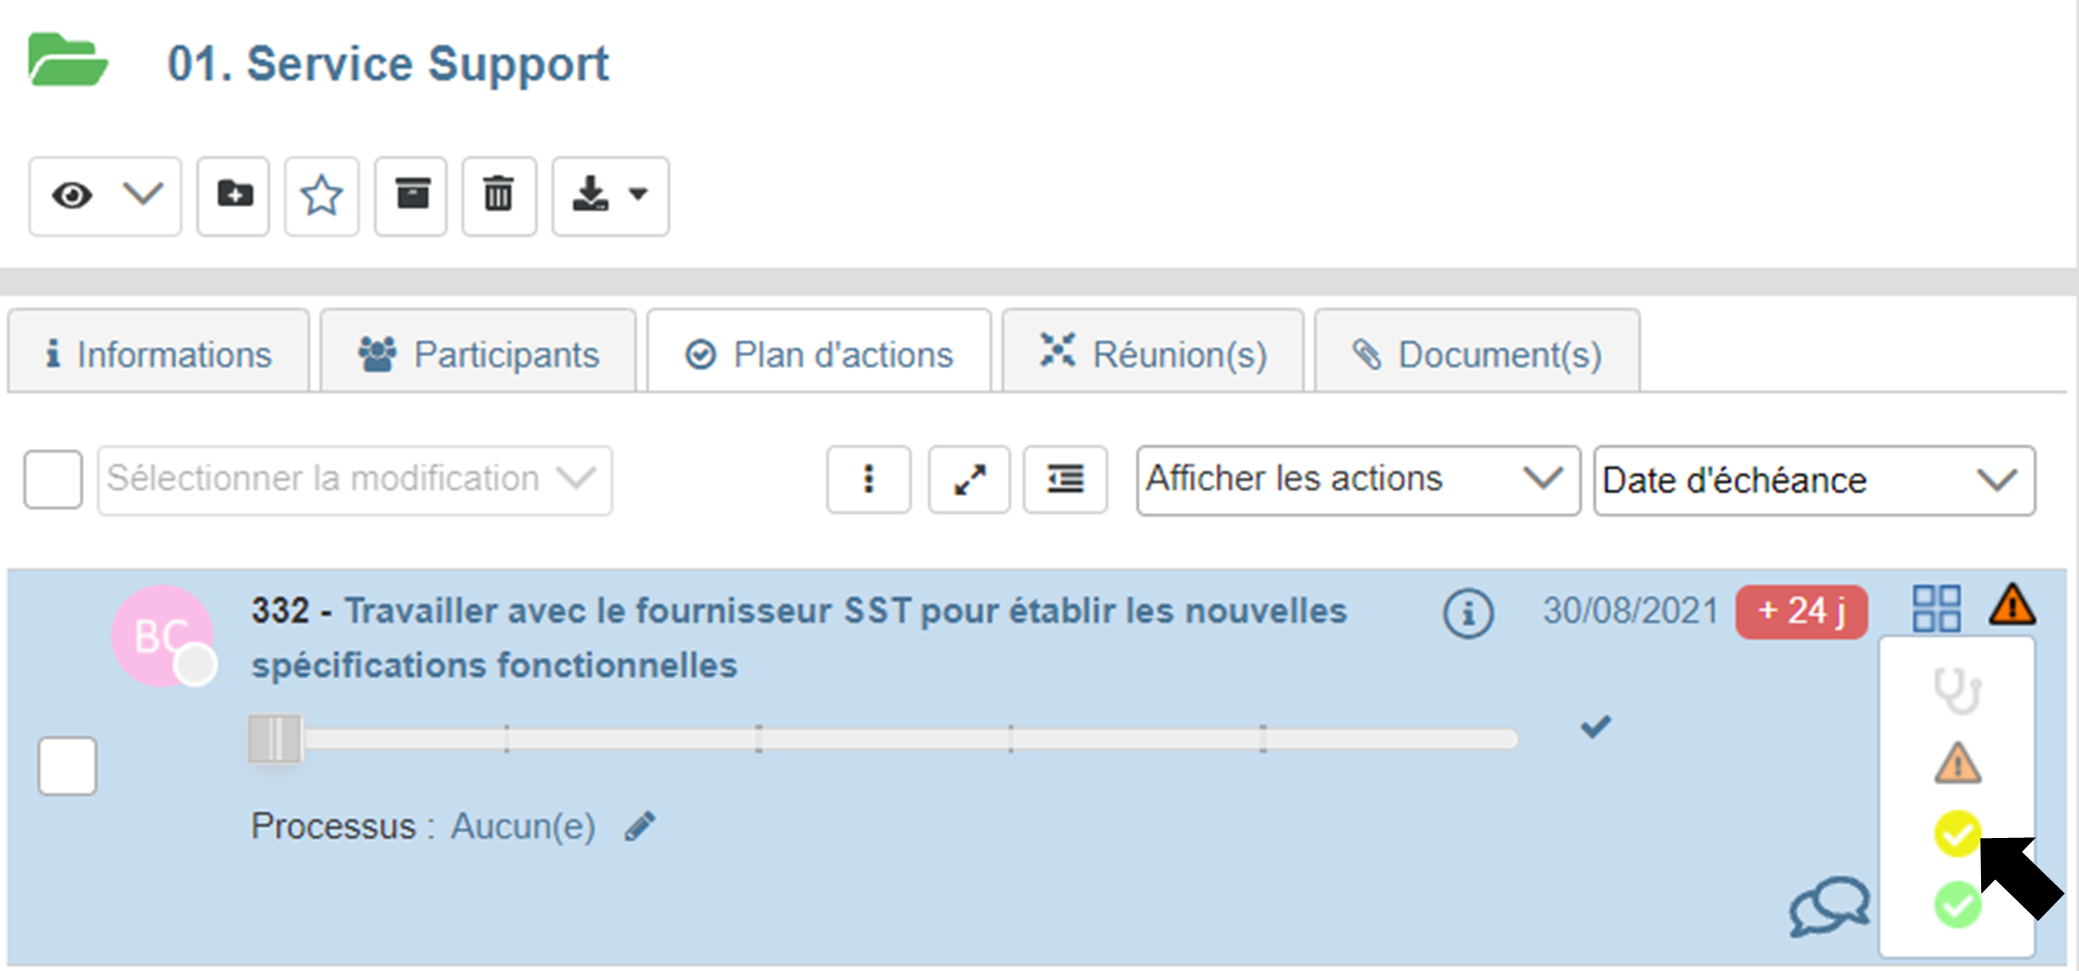The width and height of the screenshot is (2079, 971).
Task: Toggle the eye visibility dropdown button
Action: [105, 195]
